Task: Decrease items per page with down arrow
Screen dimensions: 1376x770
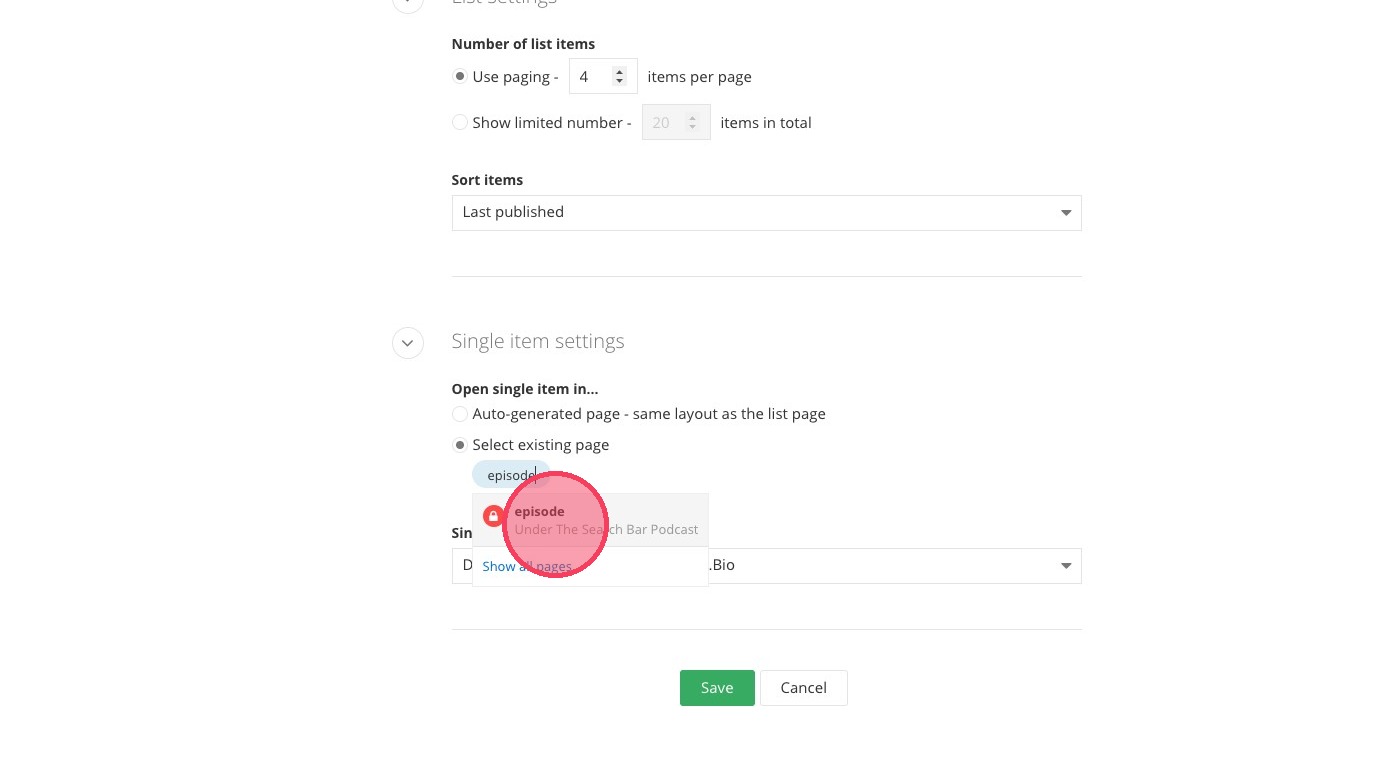Action: (x=619, y=82)
